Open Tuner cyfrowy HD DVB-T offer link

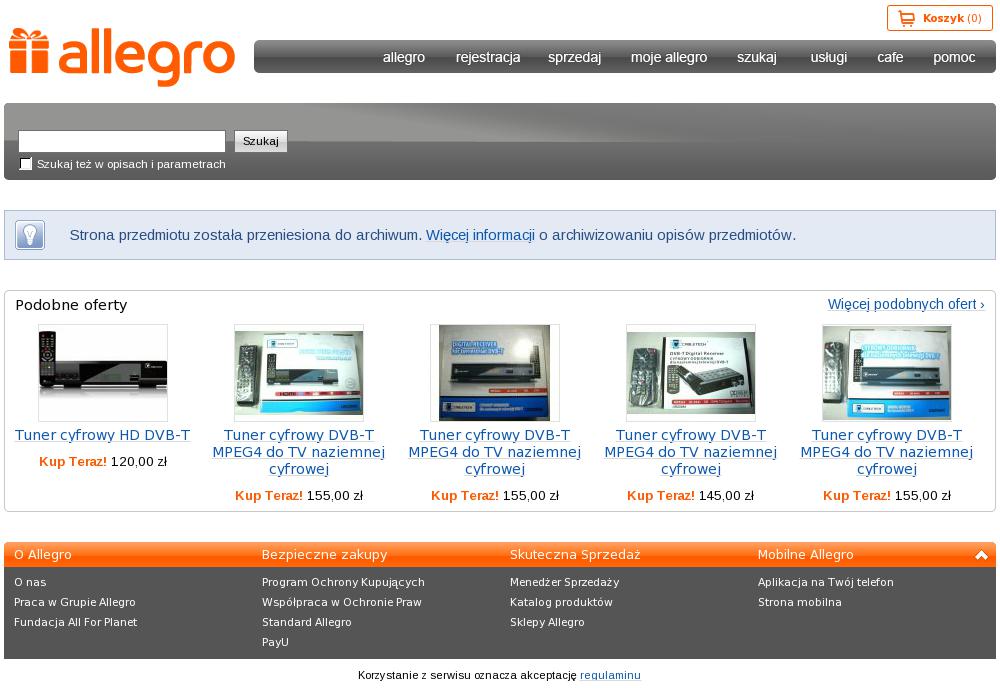103,435
